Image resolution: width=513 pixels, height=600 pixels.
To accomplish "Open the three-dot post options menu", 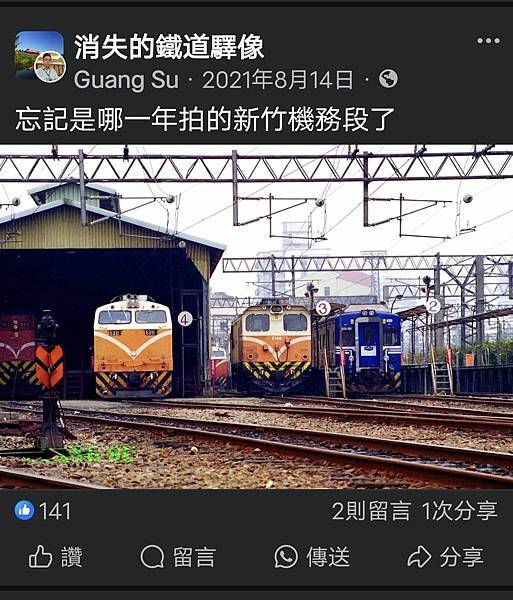I will click(x=488, y=41).
